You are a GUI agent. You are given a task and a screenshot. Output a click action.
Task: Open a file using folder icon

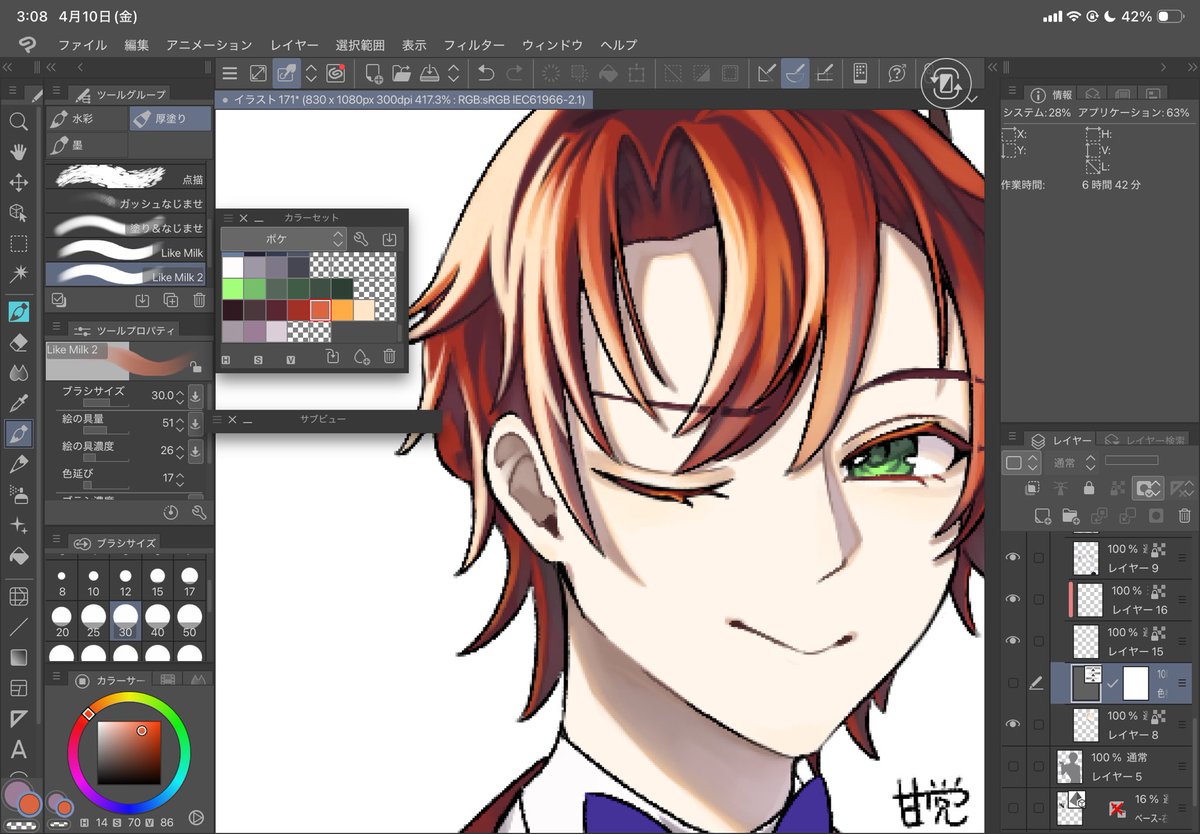tap(402, 73)
